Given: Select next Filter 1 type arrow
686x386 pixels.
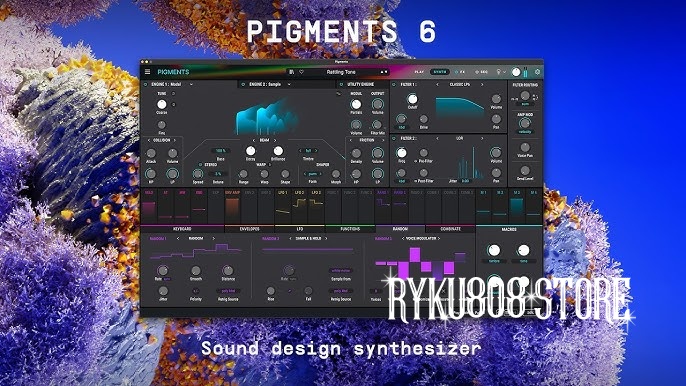Looking at the screenshot, I should coord(482,84).
